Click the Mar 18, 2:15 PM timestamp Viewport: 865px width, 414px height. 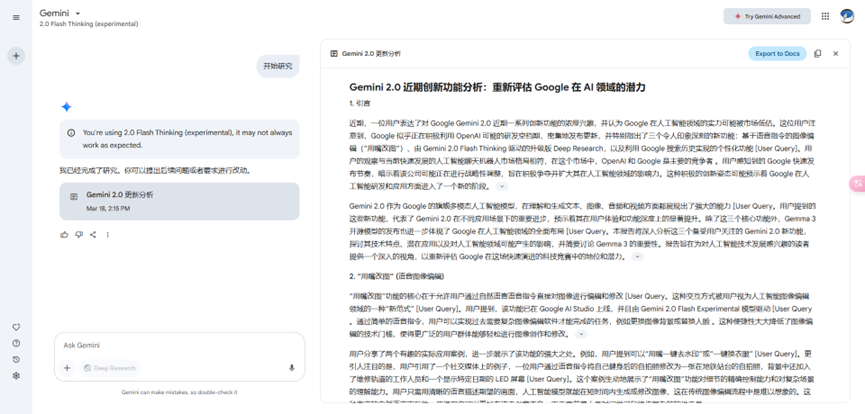click(108, 209)
